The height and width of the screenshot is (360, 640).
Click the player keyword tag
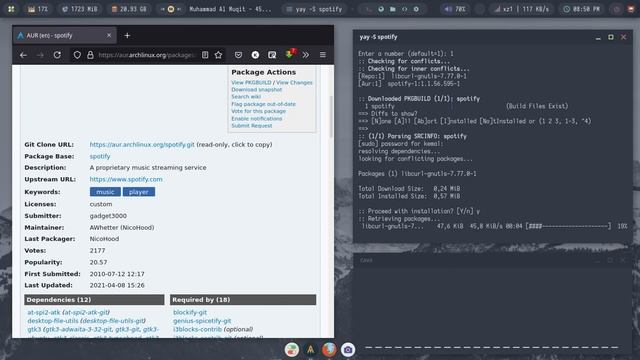click(139, 192)
